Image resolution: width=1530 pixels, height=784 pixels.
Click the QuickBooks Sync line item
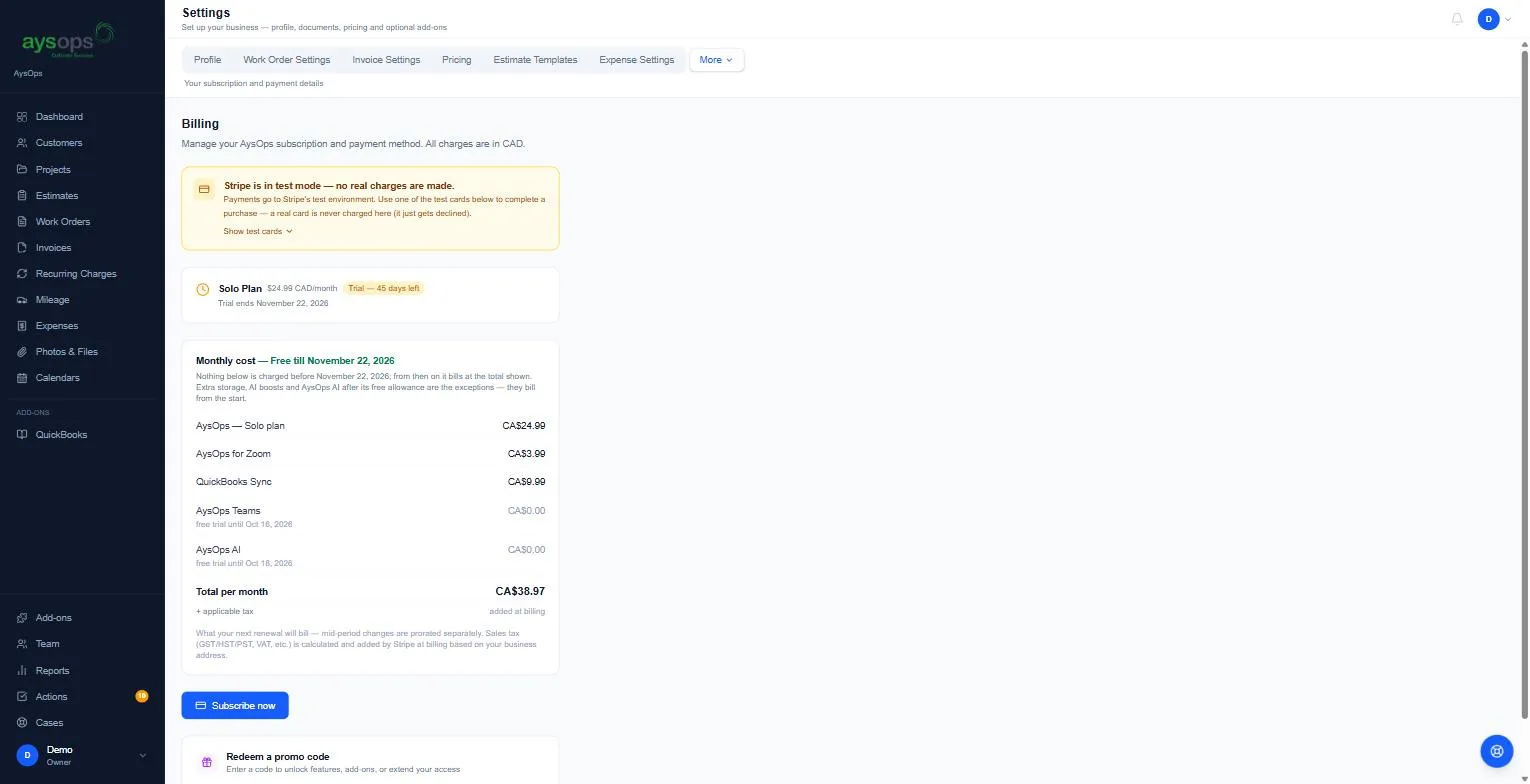tap(370, 482)
